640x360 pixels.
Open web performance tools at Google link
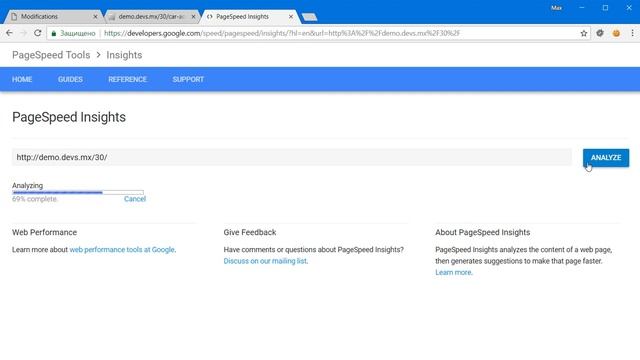(x=122, y=249)
